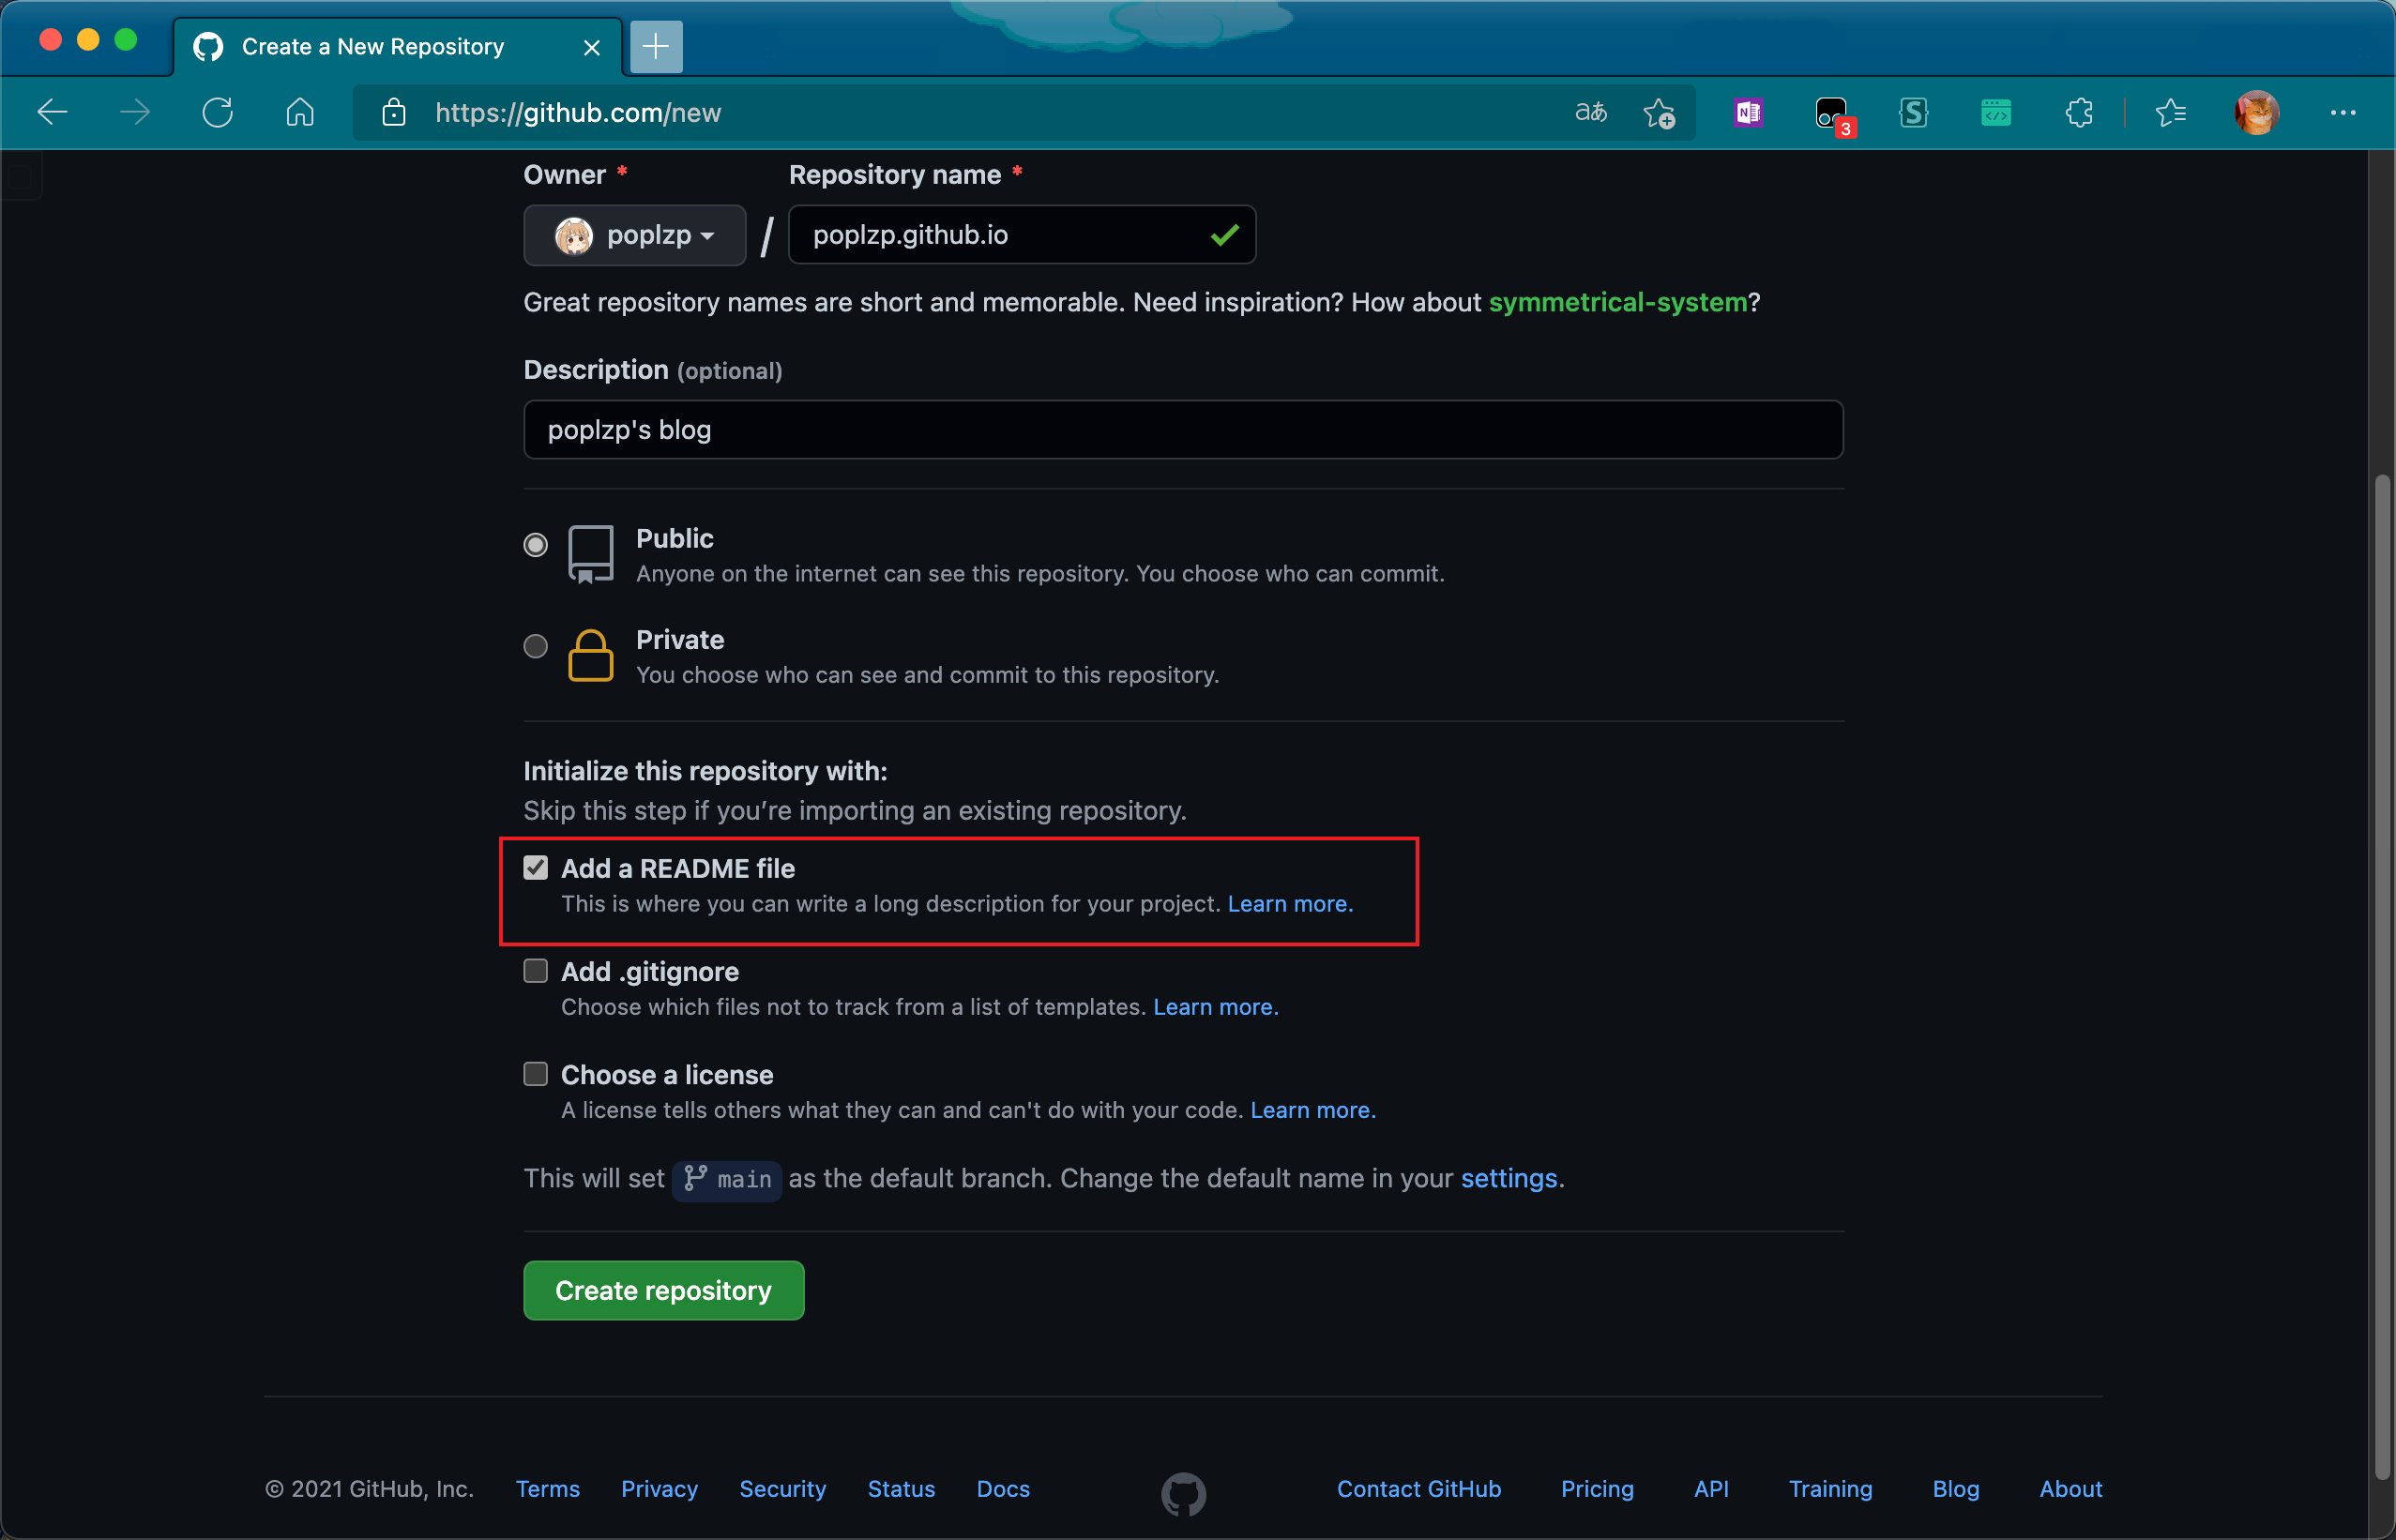The height and width of the screenshot is (1540, 2396).
Task: Open the translate page icon
Action: tap(1591, 112)
